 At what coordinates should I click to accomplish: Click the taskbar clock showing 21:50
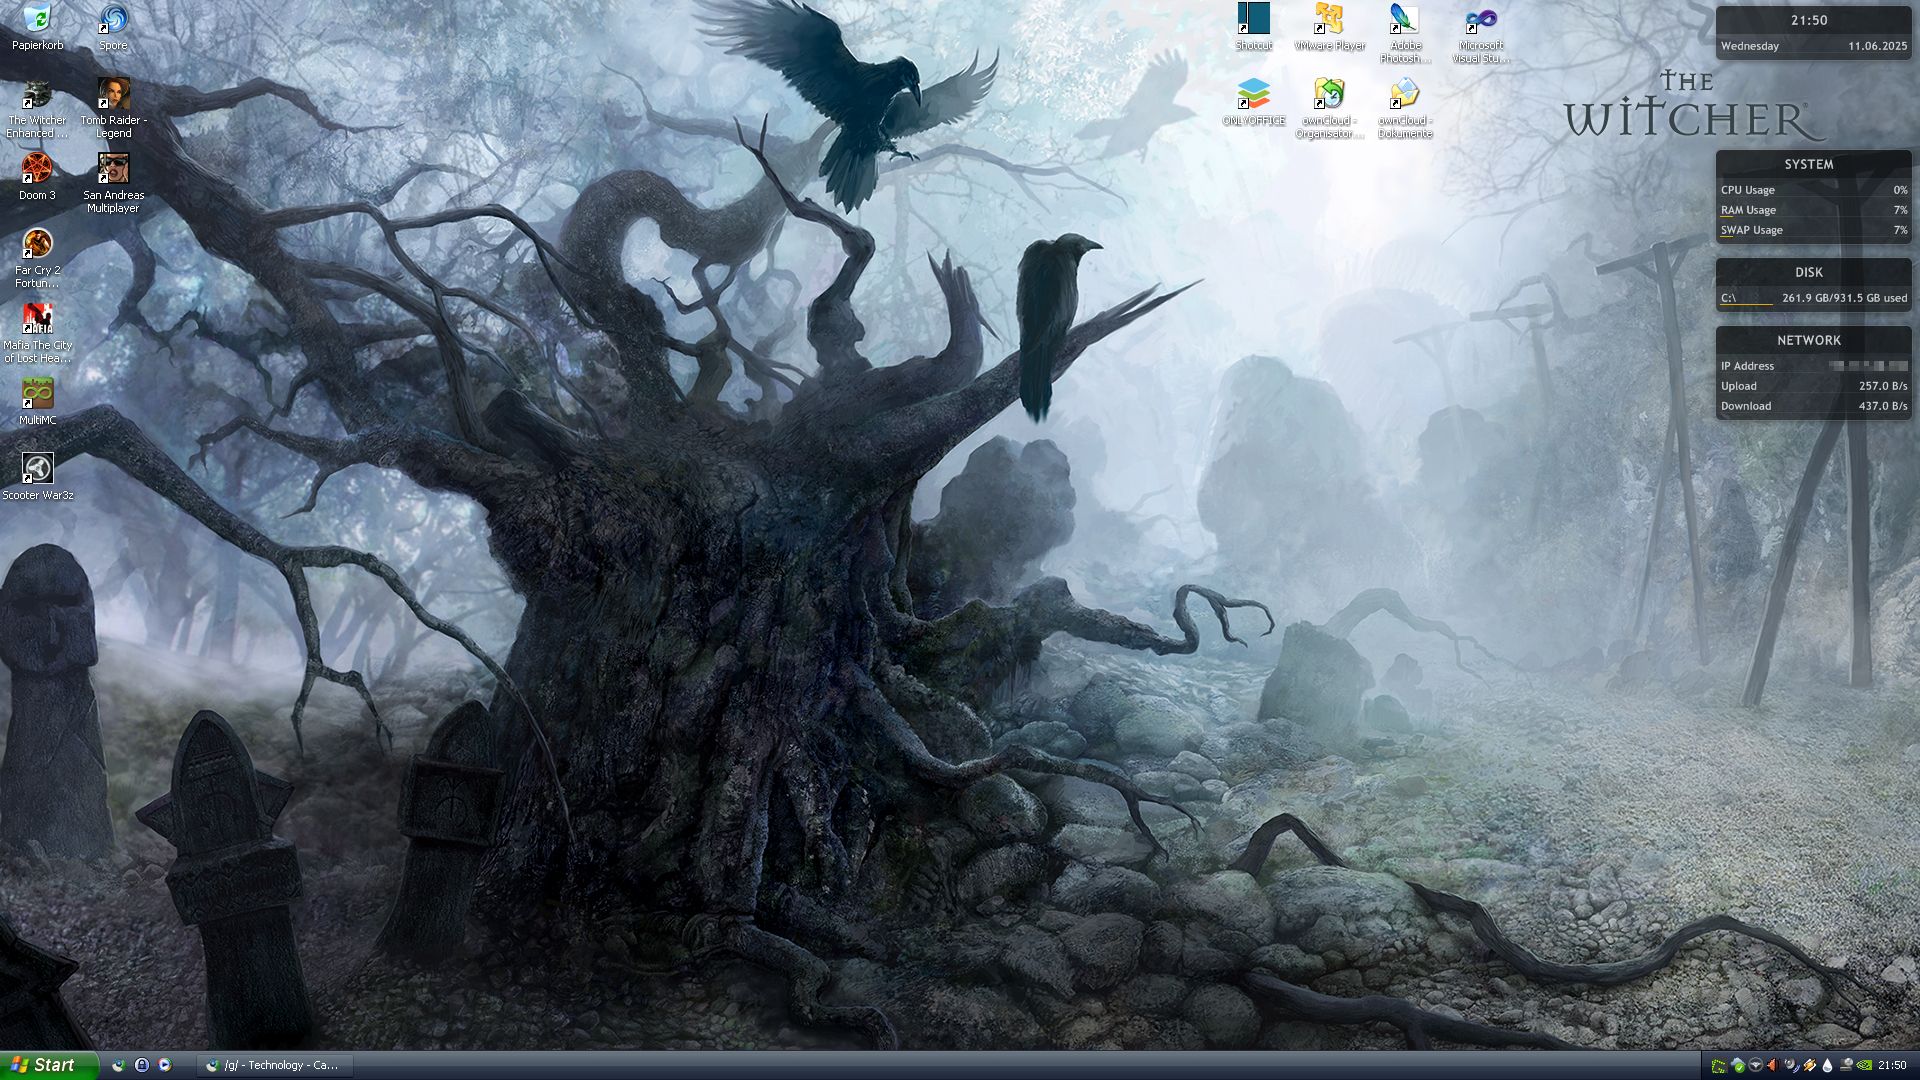coord(1892,1066)
